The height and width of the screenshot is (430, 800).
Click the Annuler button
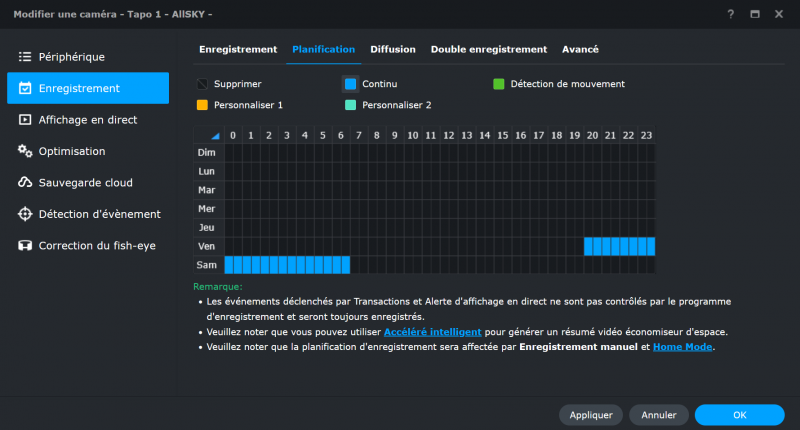659,415
